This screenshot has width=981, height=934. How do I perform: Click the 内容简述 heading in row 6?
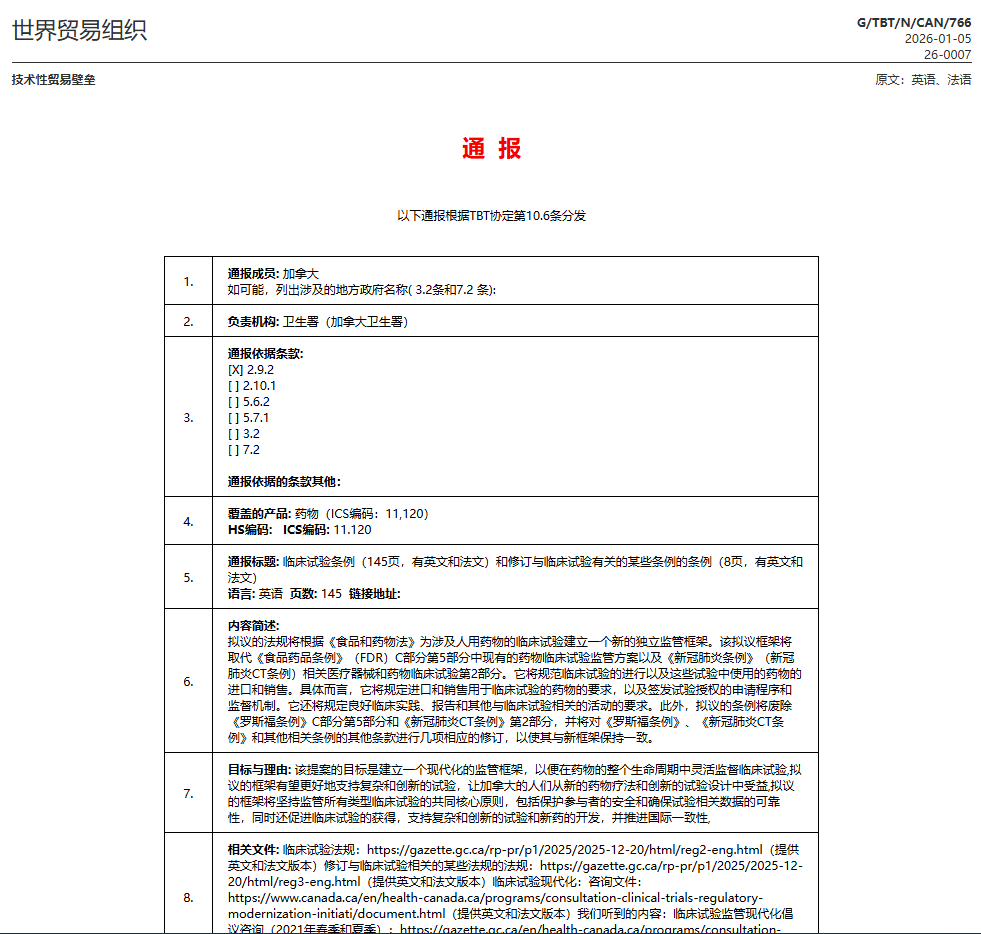click(252, 625)
